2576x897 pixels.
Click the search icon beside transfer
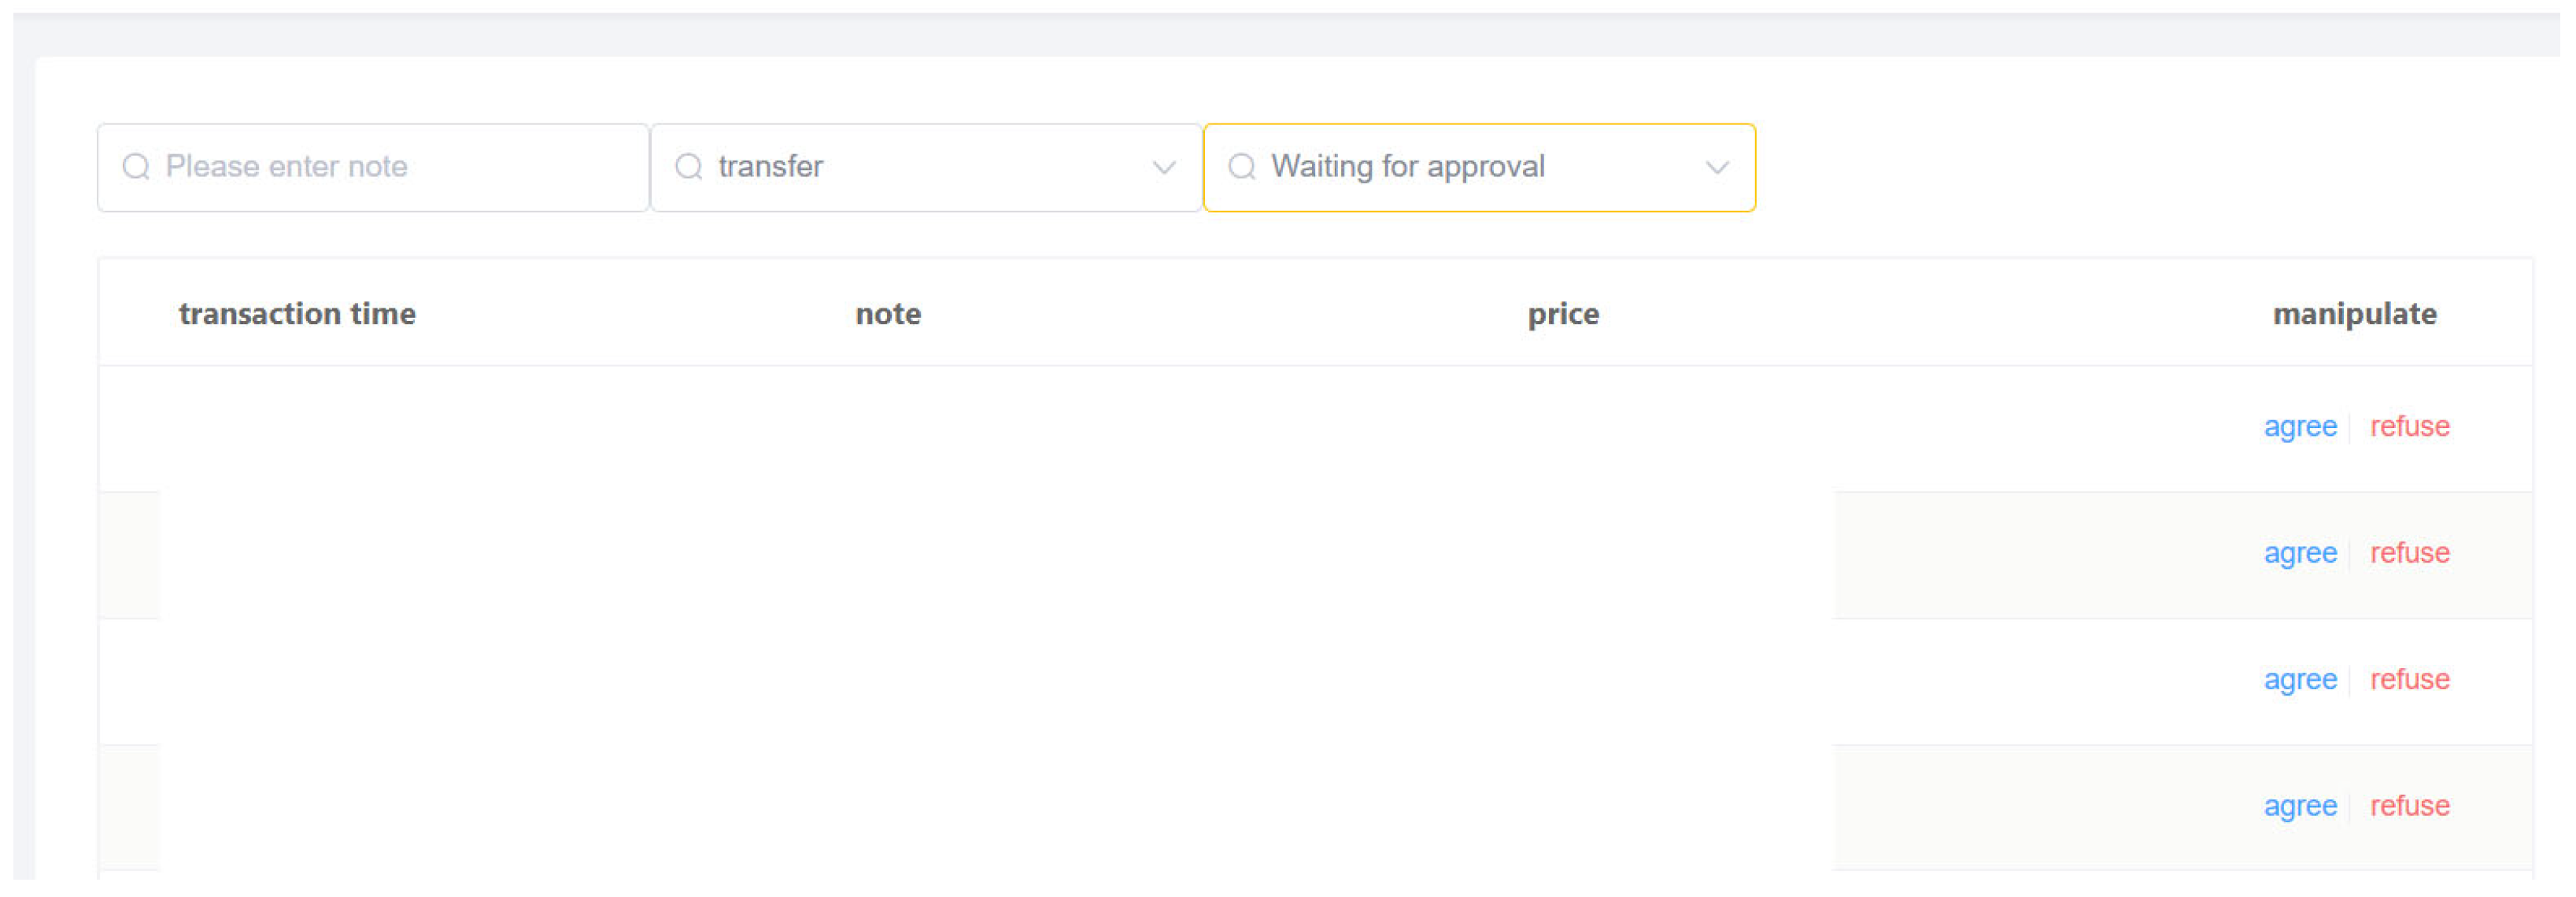tap(689, 167)
